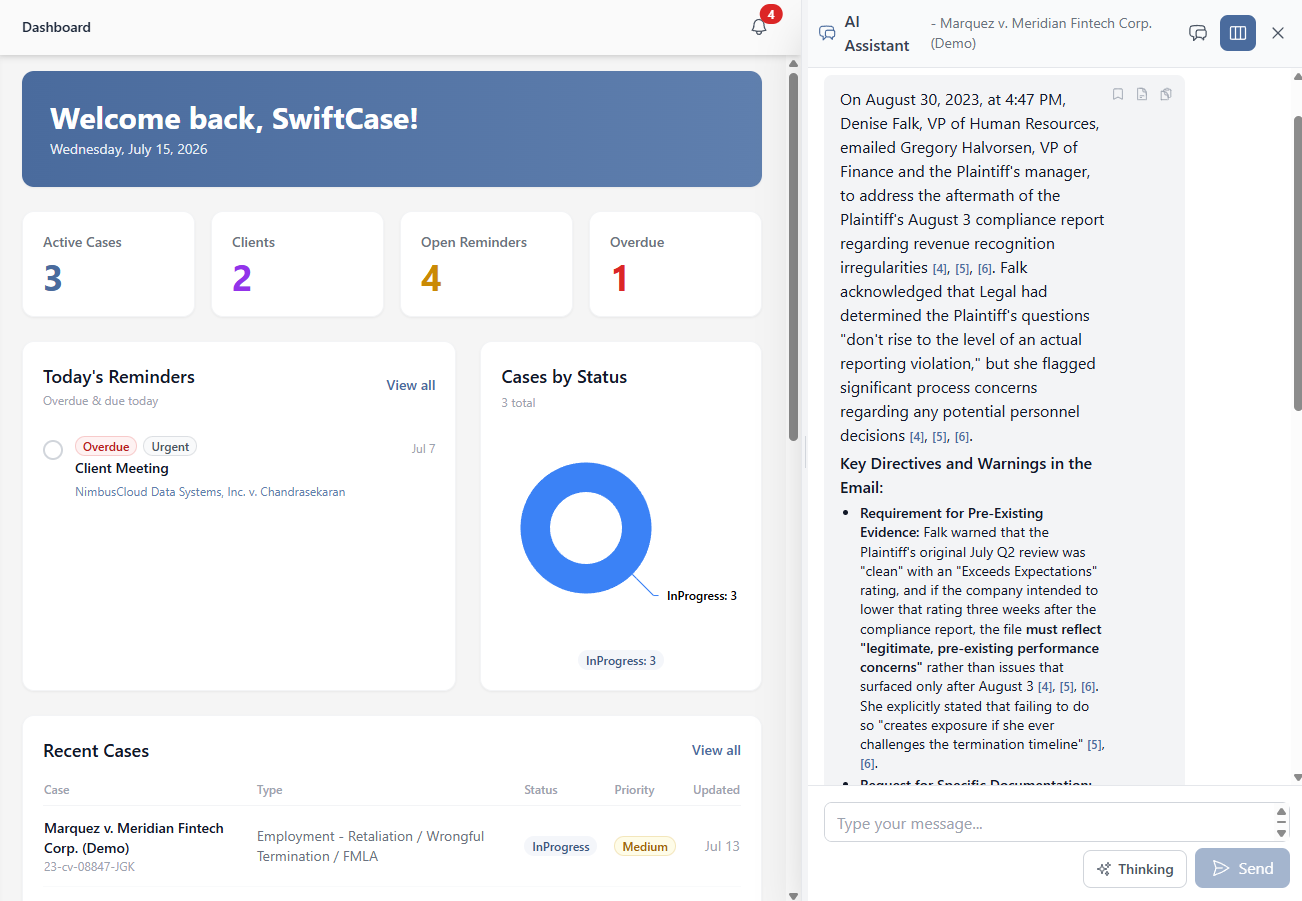Click the Type column header

[x=270, y=790]
